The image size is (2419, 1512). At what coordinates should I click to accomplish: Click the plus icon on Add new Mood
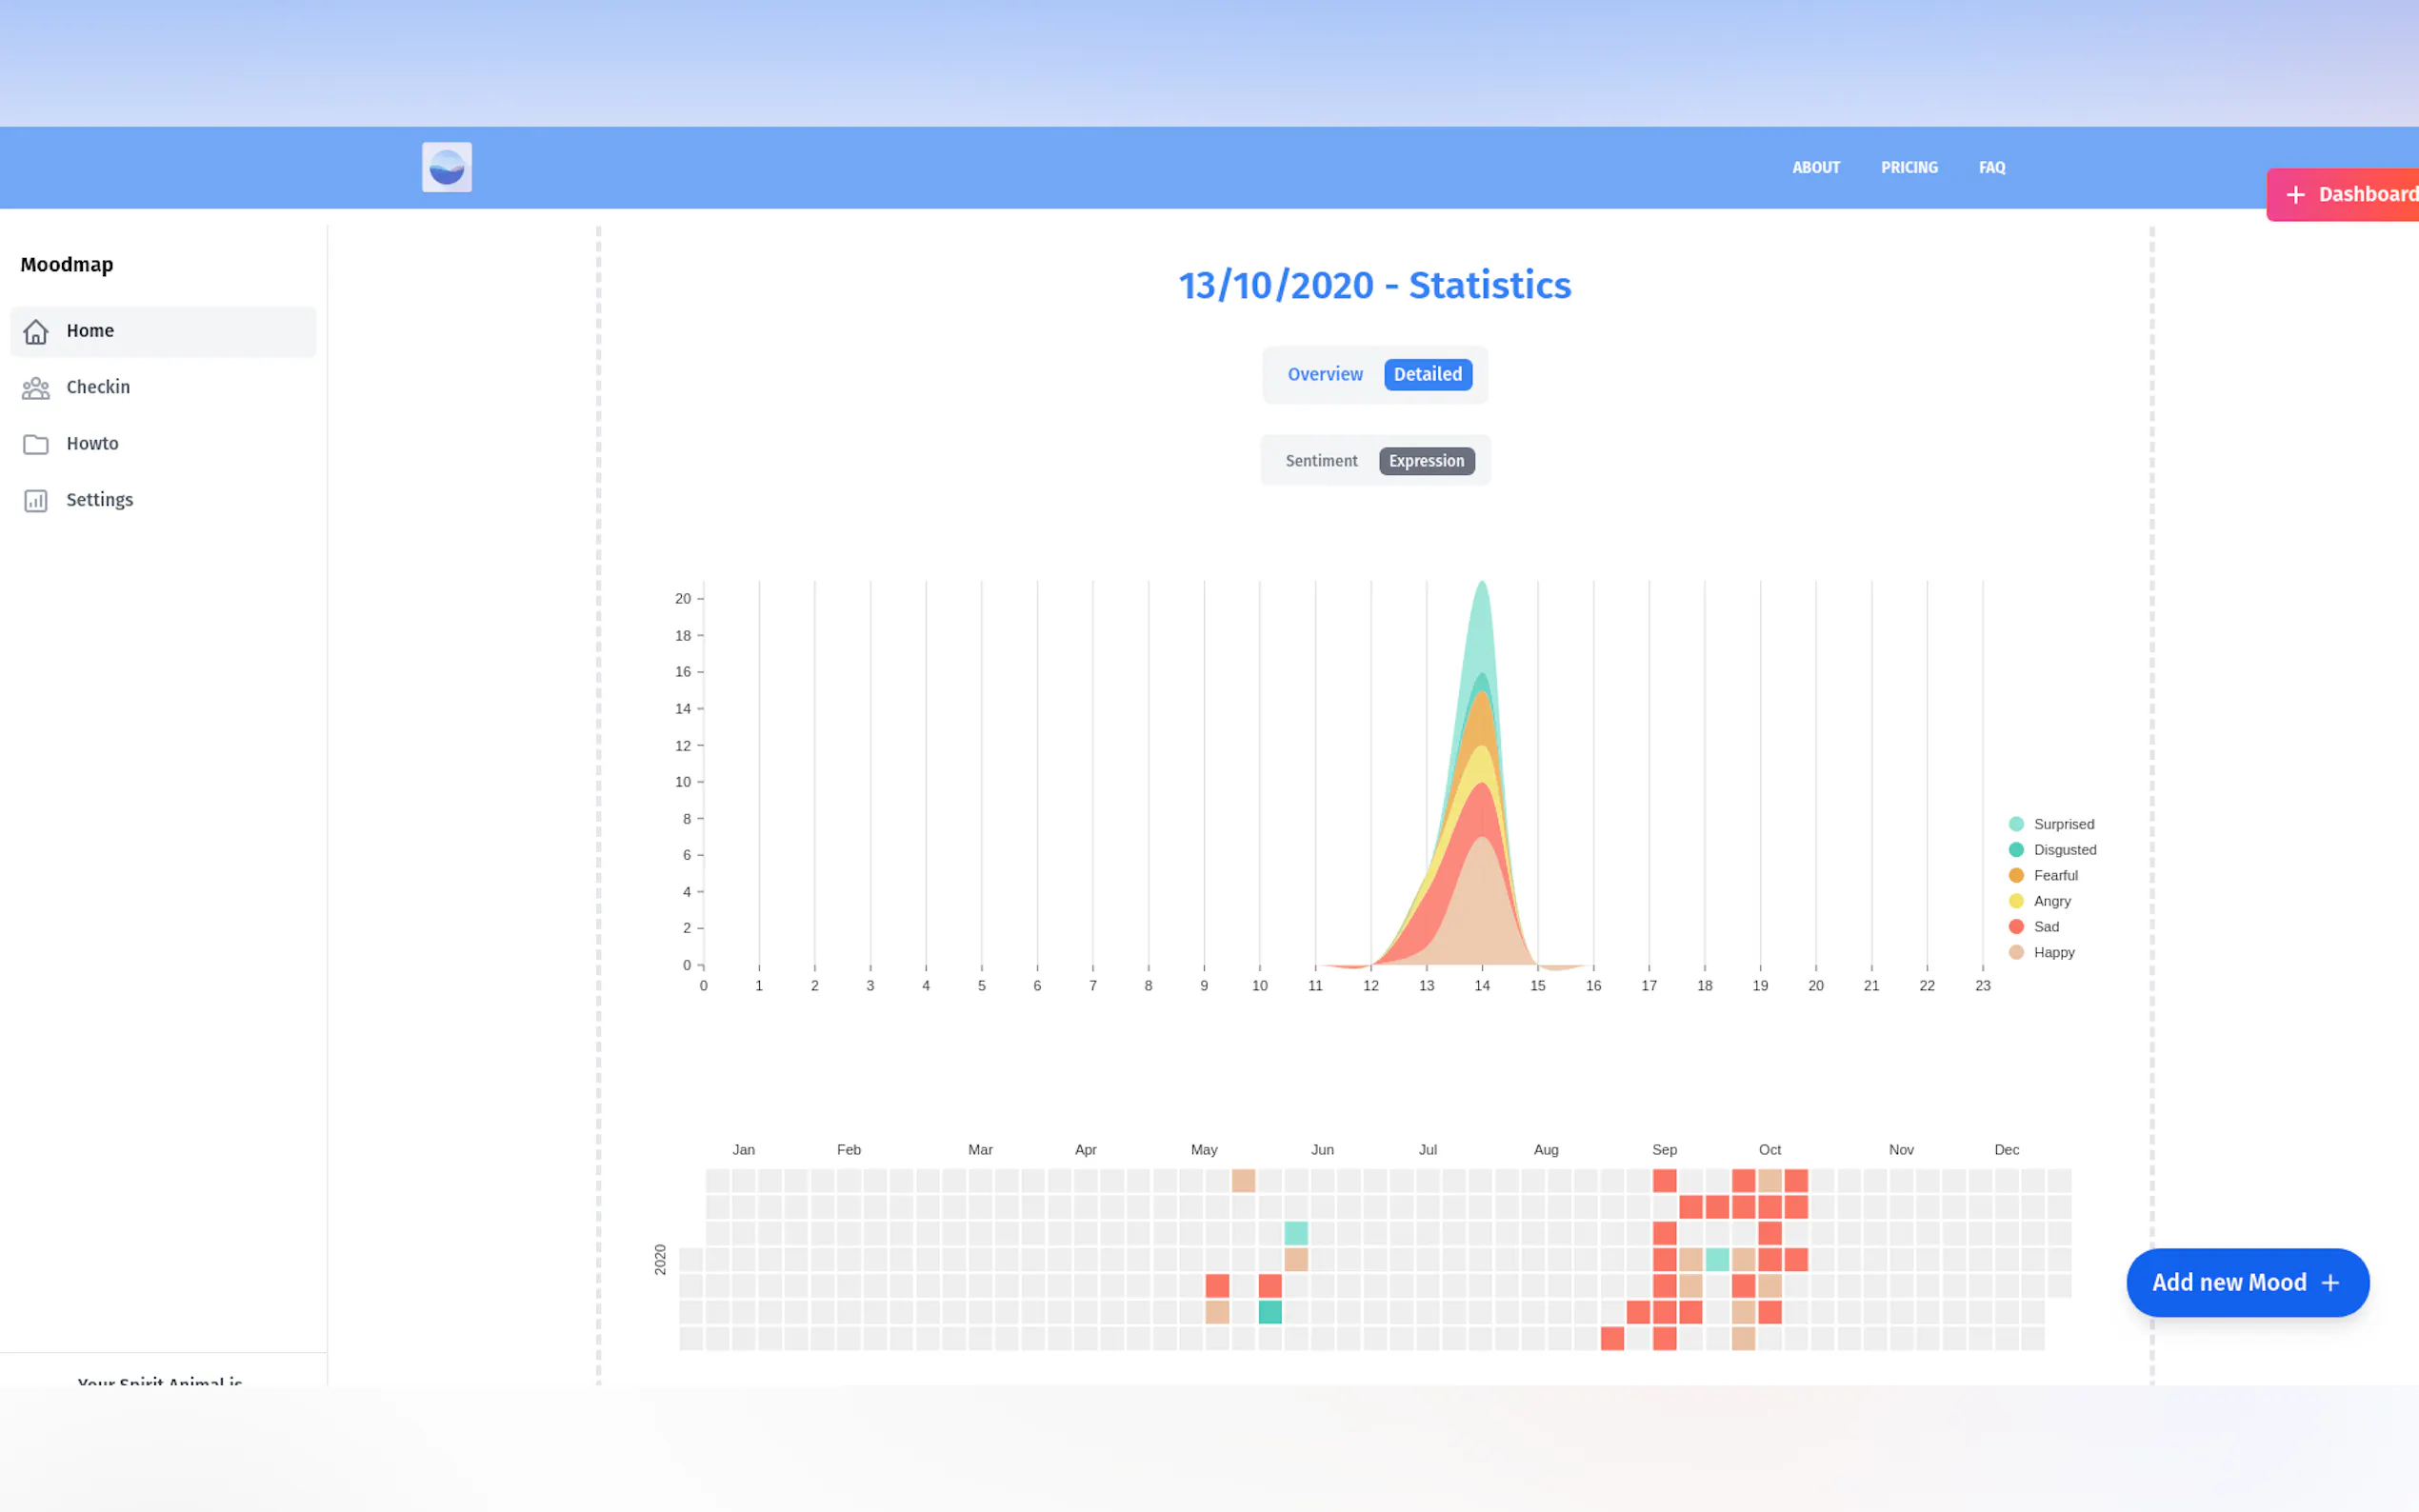(2330, 1283)
